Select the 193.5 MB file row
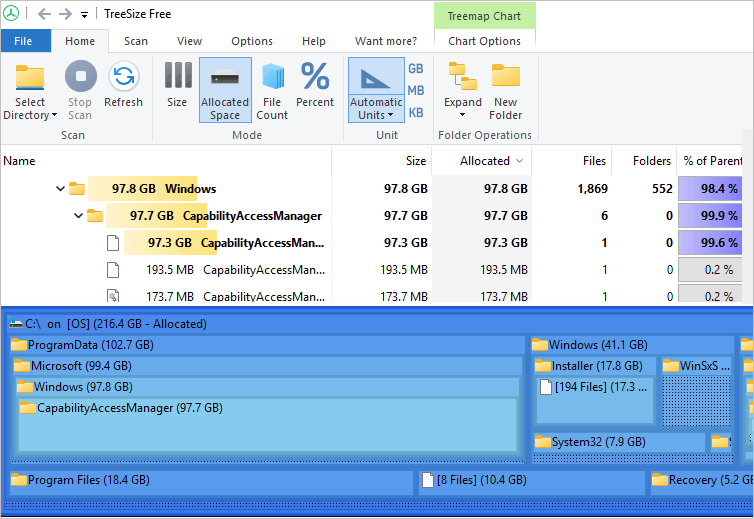 371,269
